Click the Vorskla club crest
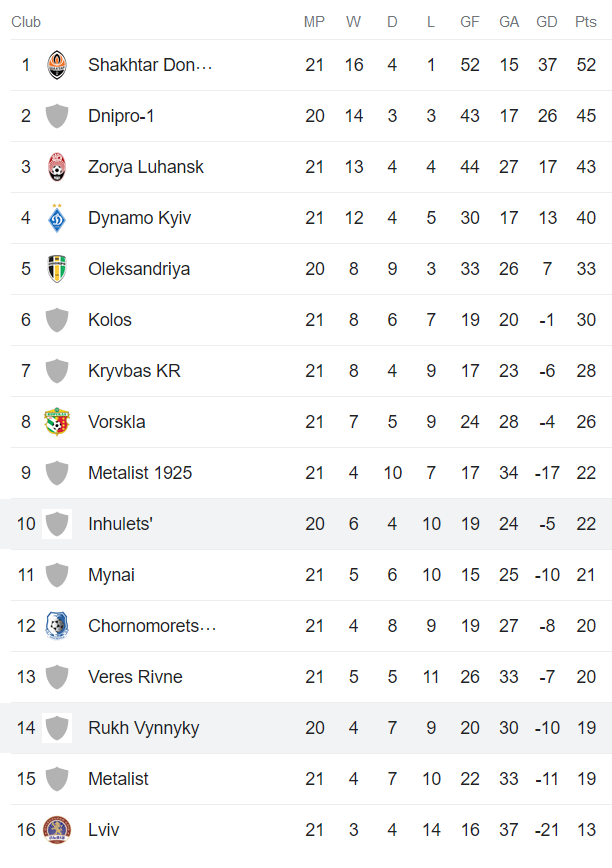 pyautogui.click(x=57, y=422)
